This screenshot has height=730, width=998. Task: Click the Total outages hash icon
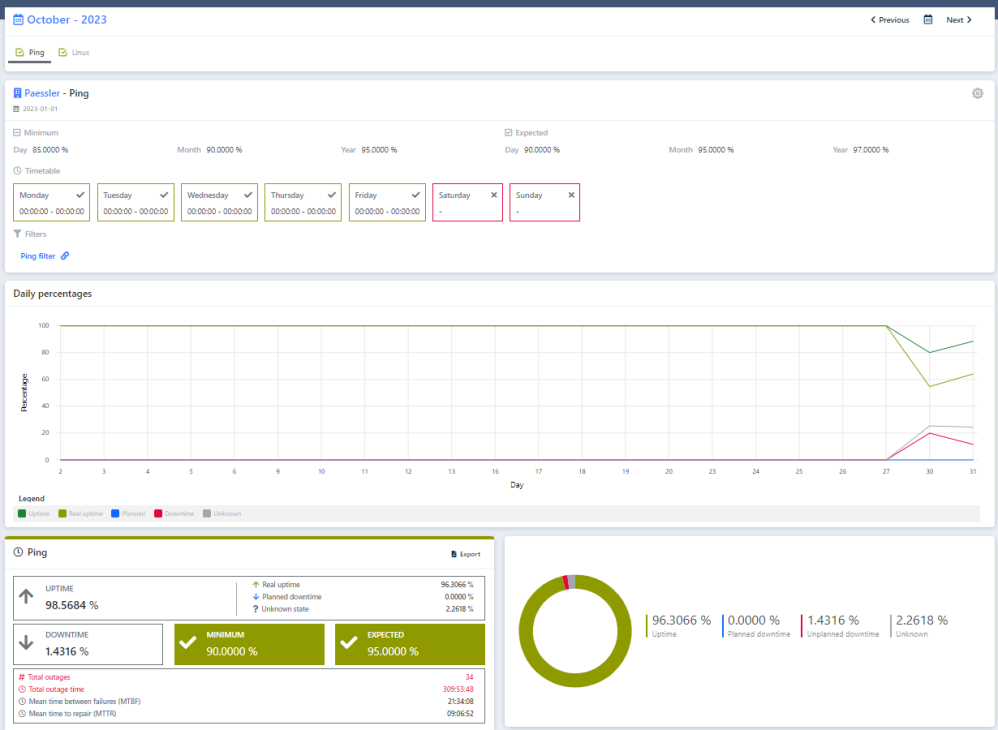[22, 677]
